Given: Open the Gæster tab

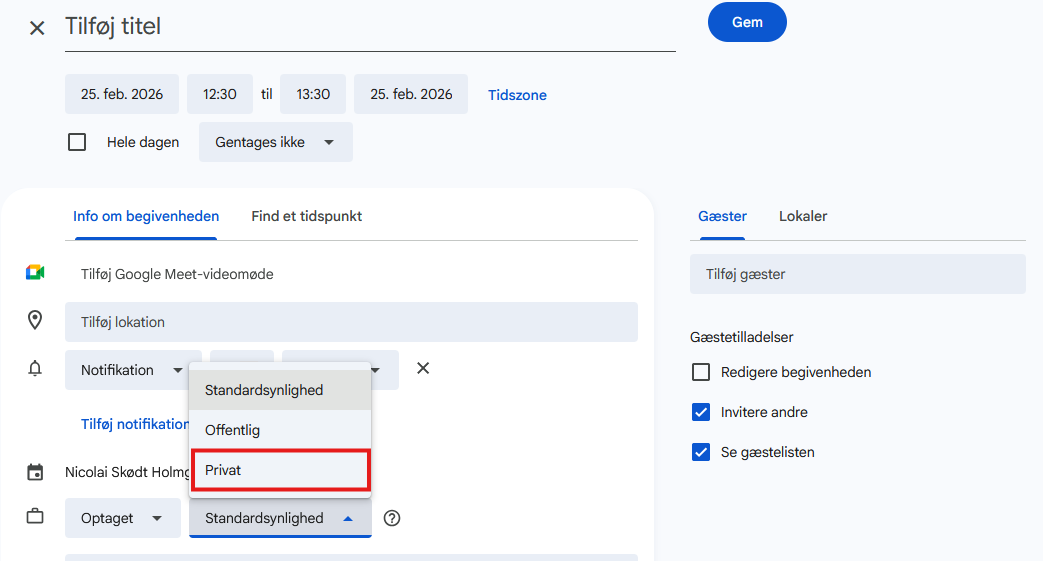Looking at the screenshot, I should coord(722,216).
